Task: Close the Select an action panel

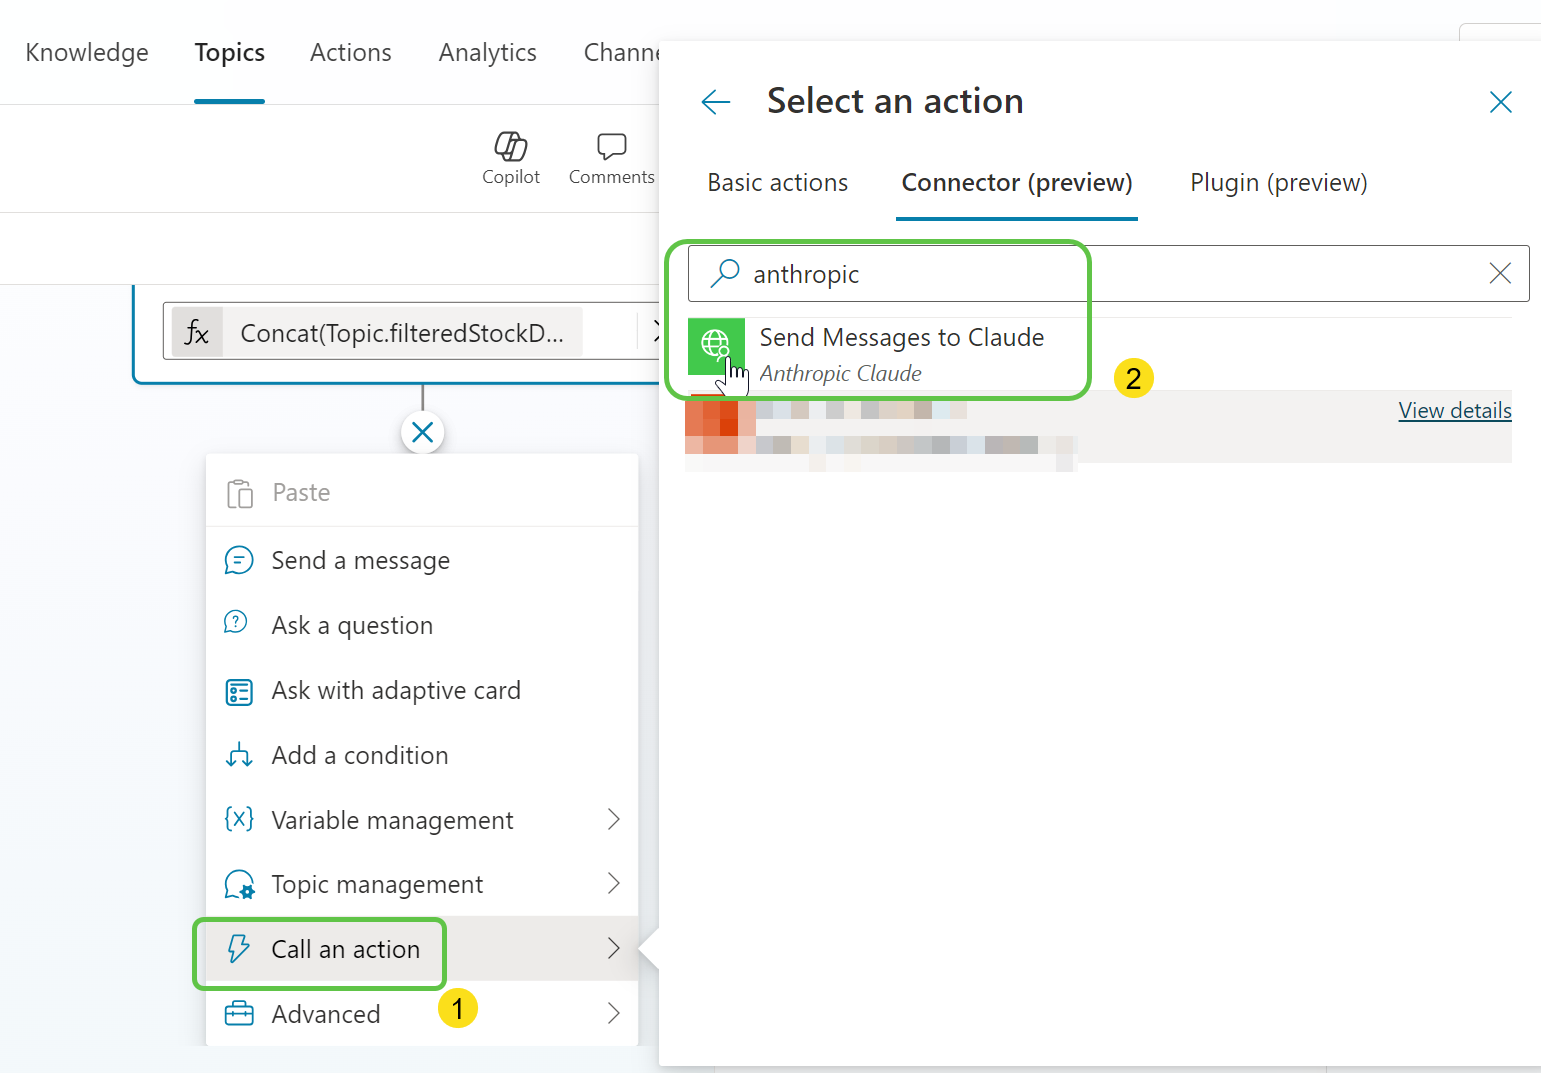Action: click(1500, 102)
